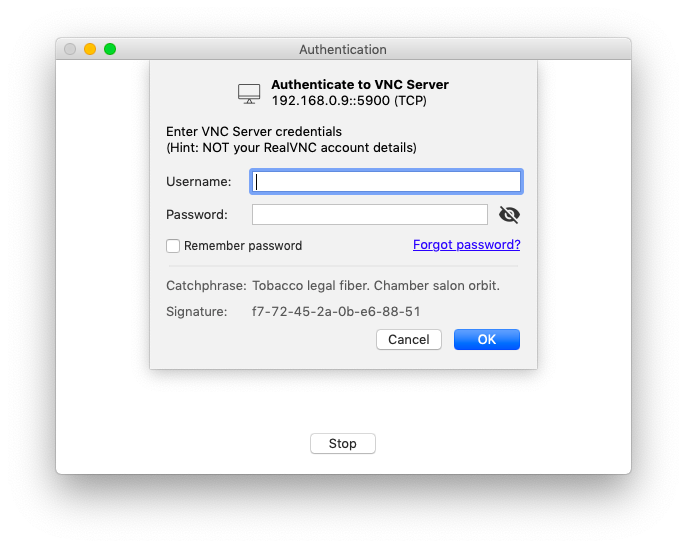The width and height of the screenshot is (687, 548).
Task: Click the server address 192.168.0.9::5900 (TCP)
Action: pyautogui.click(x=350, y=101)
